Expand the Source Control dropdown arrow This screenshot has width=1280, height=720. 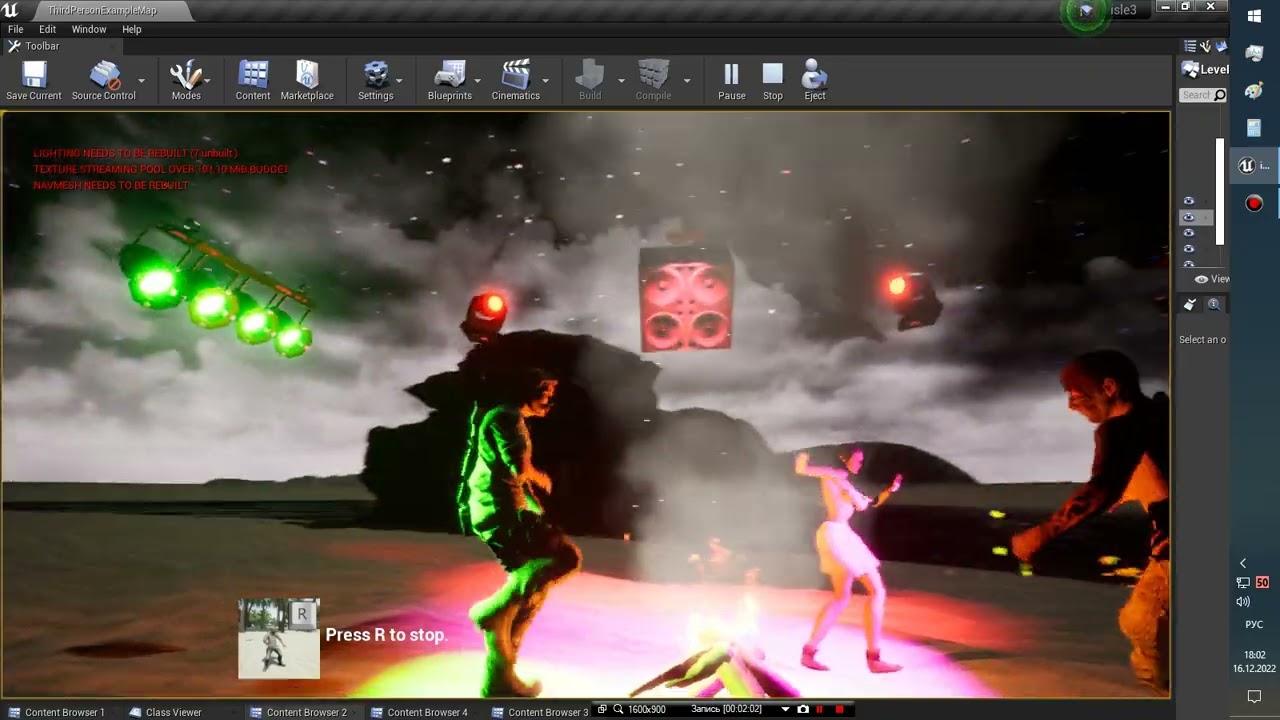point(141,80)
